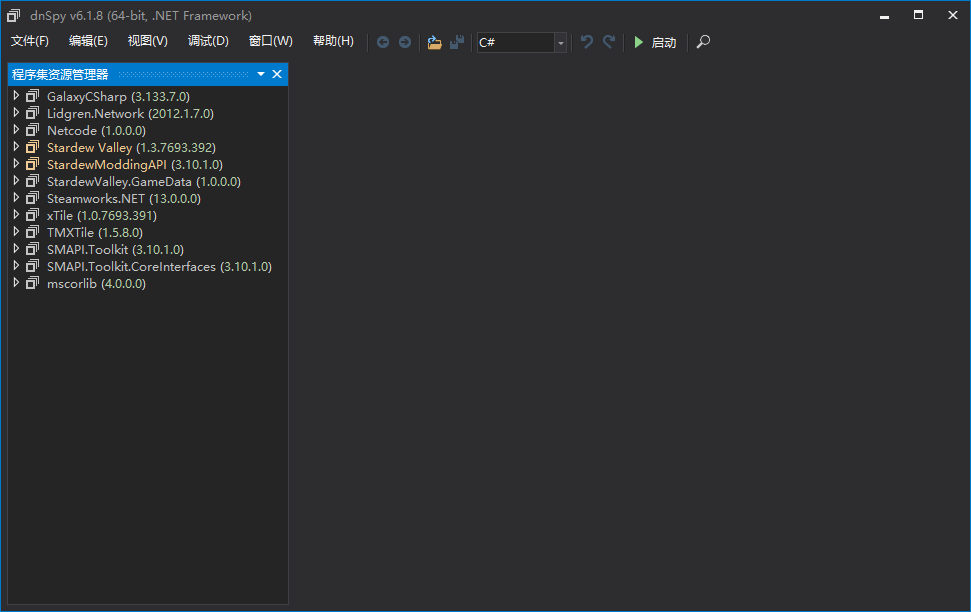Click the GalaxyCSharp assembly icon

pyautogui.click(x=32, y=96)
